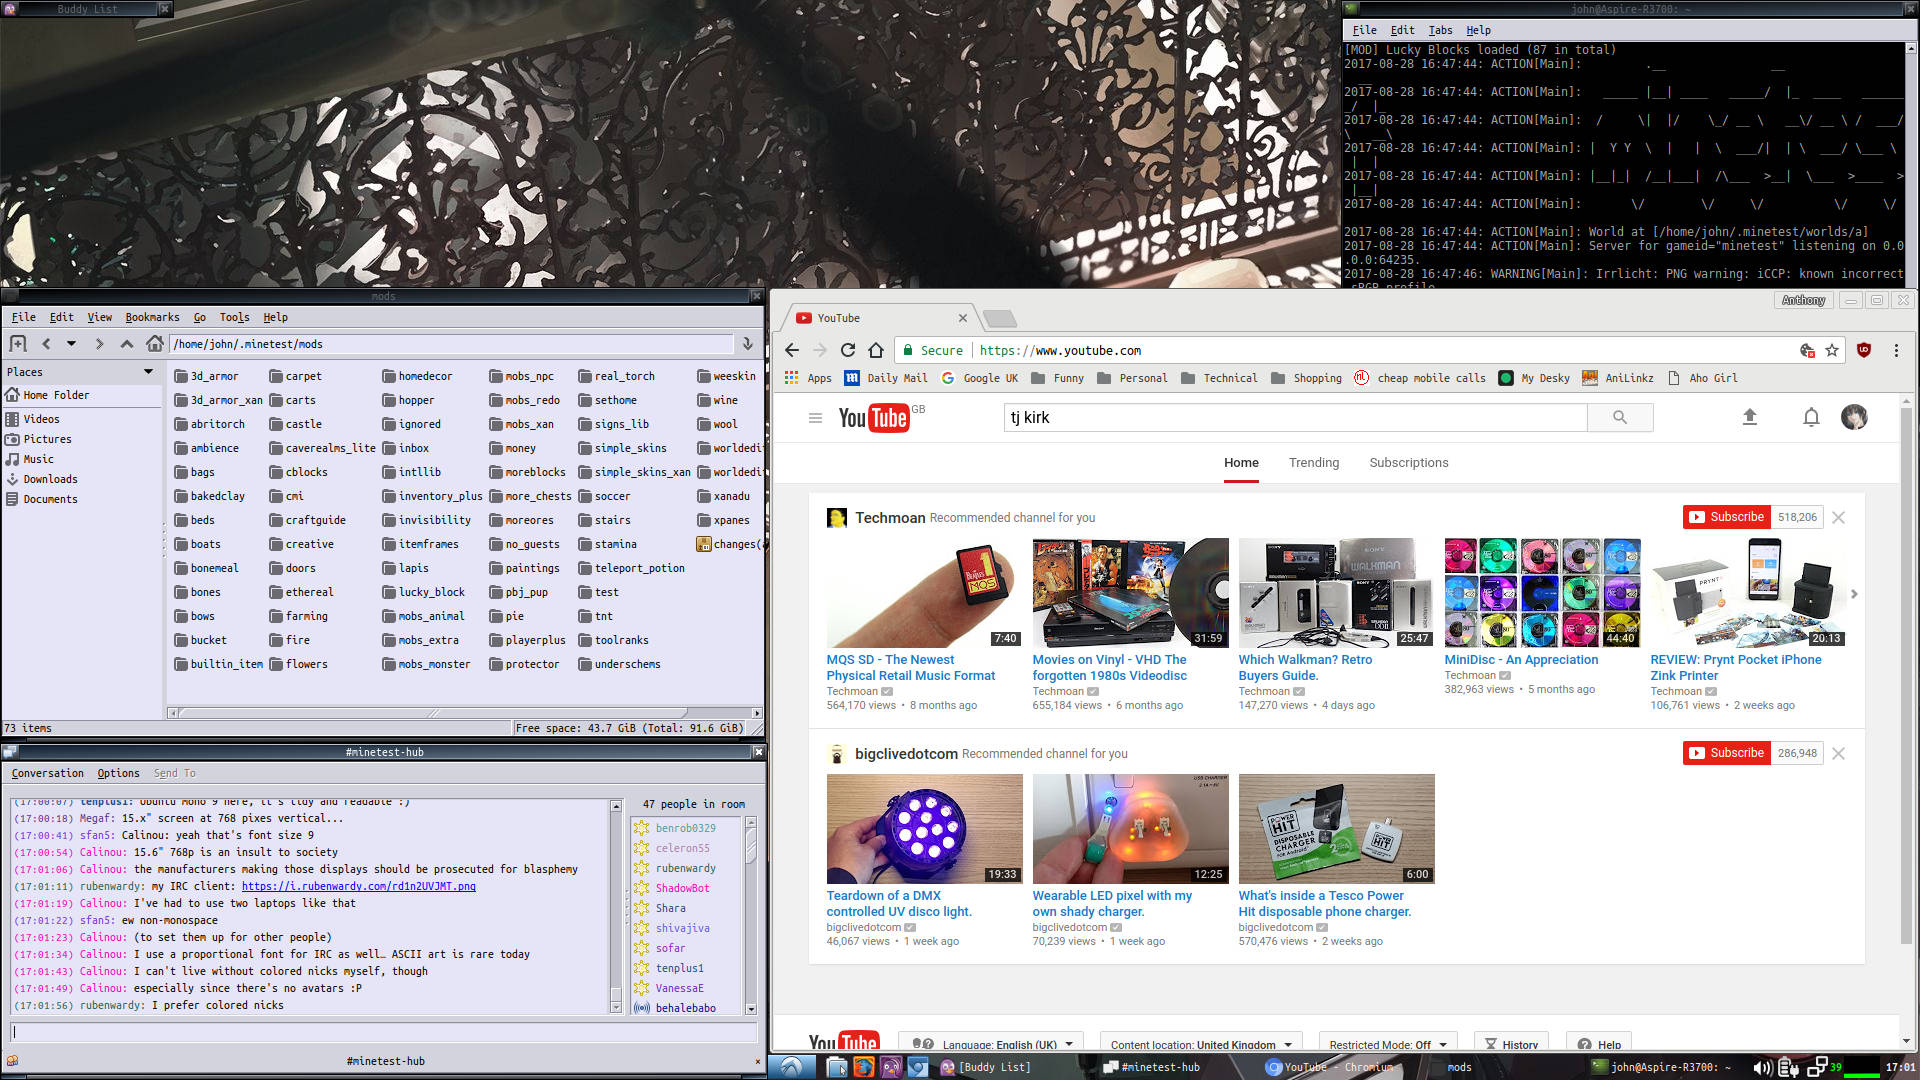Open the YouTube hamburger guide menu
Viewport: 1920px width, 1080px height.
point(815,418)
